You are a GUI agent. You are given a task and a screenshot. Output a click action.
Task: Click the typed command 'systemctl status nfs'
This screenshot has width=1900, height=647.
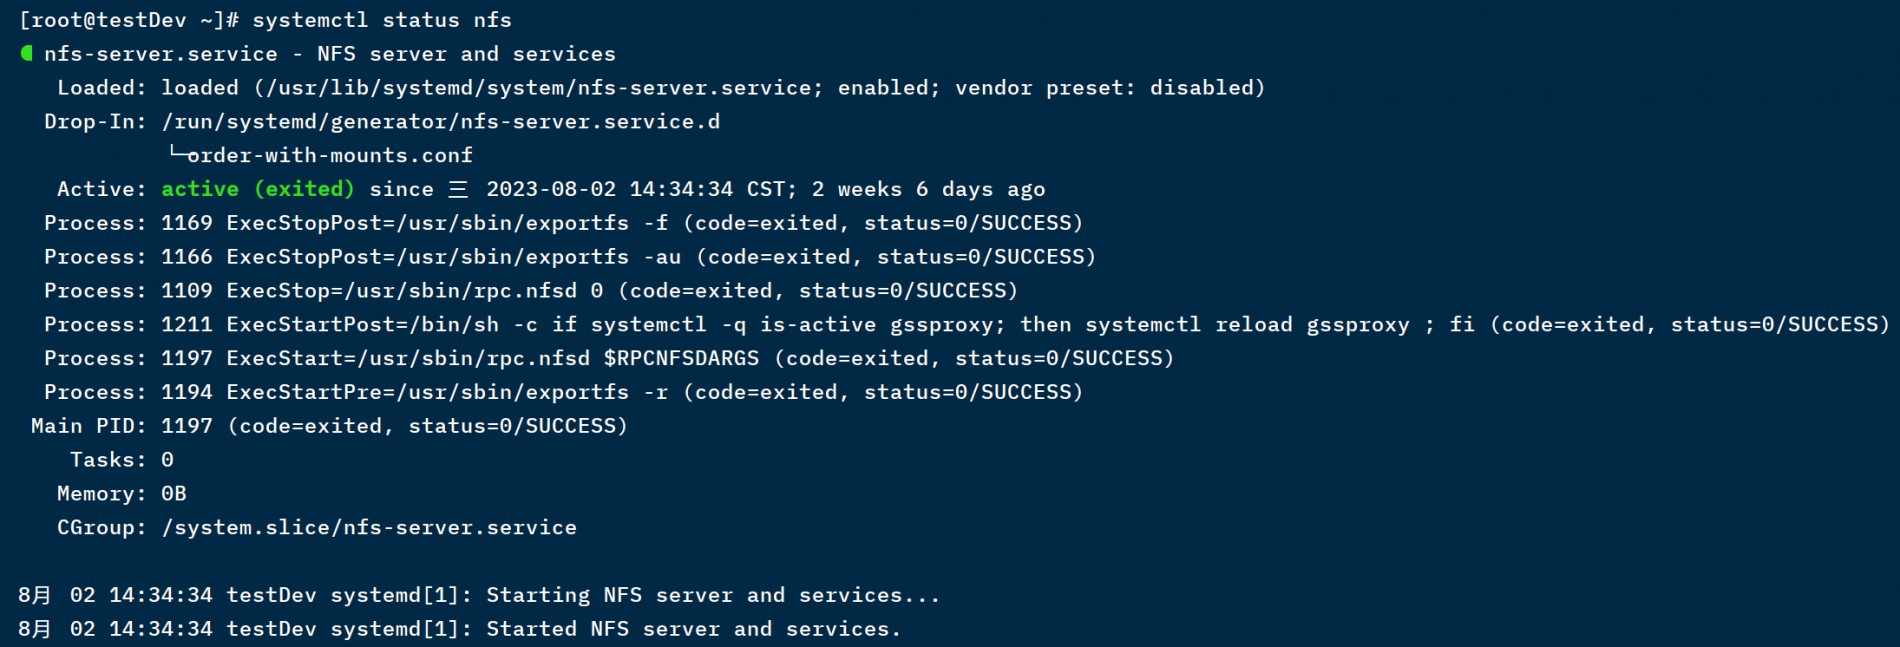pyautogui.click(x=382, y=20)
